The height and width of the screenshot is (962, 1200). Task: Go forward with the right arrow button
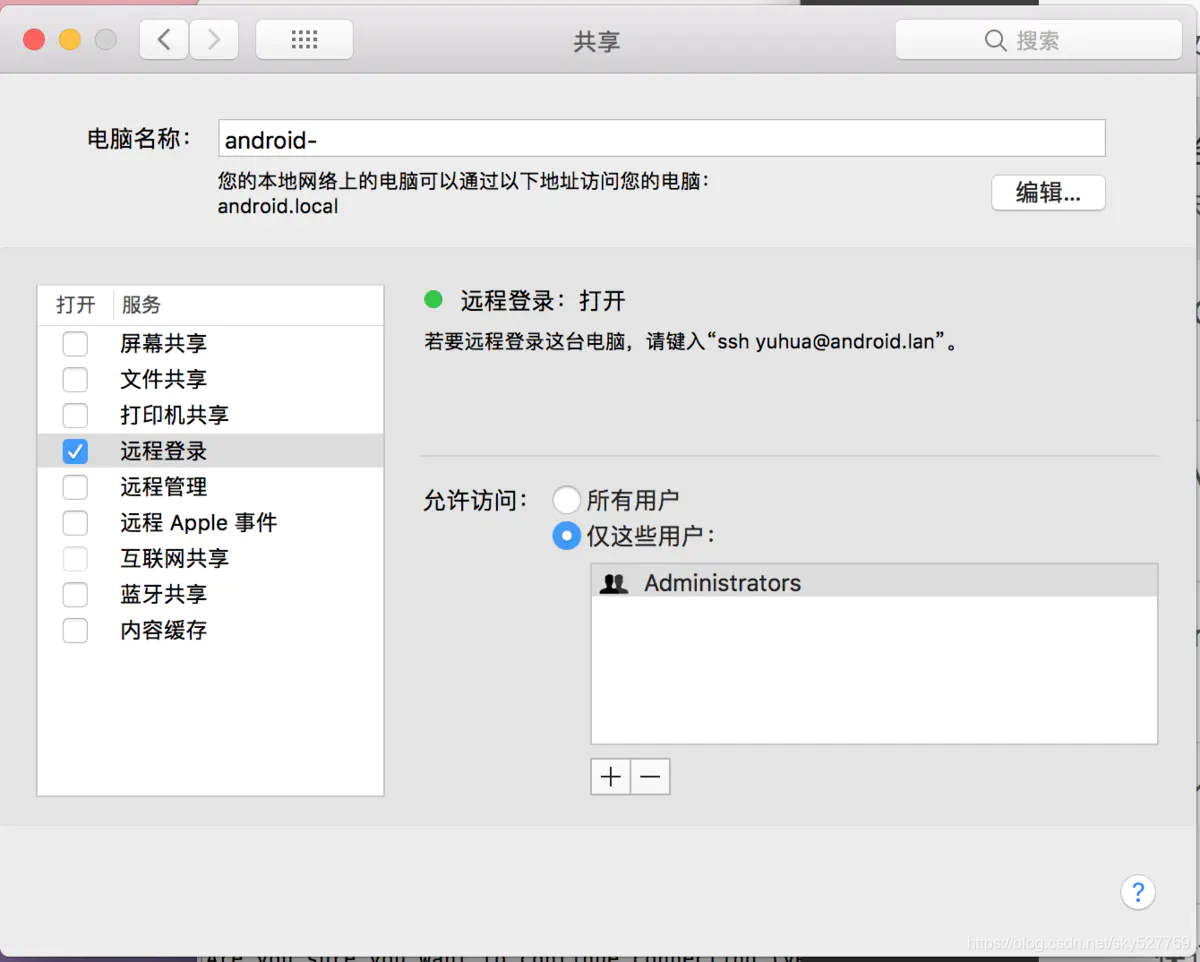click(214, 40)
